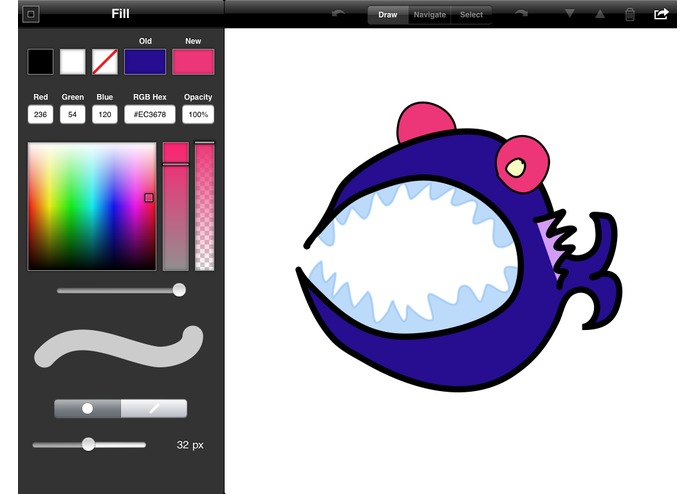Redo the stroke with the forward arrow
Image resolution: width=695 pixels, height=494 pixels.
(x=521, y=14)
